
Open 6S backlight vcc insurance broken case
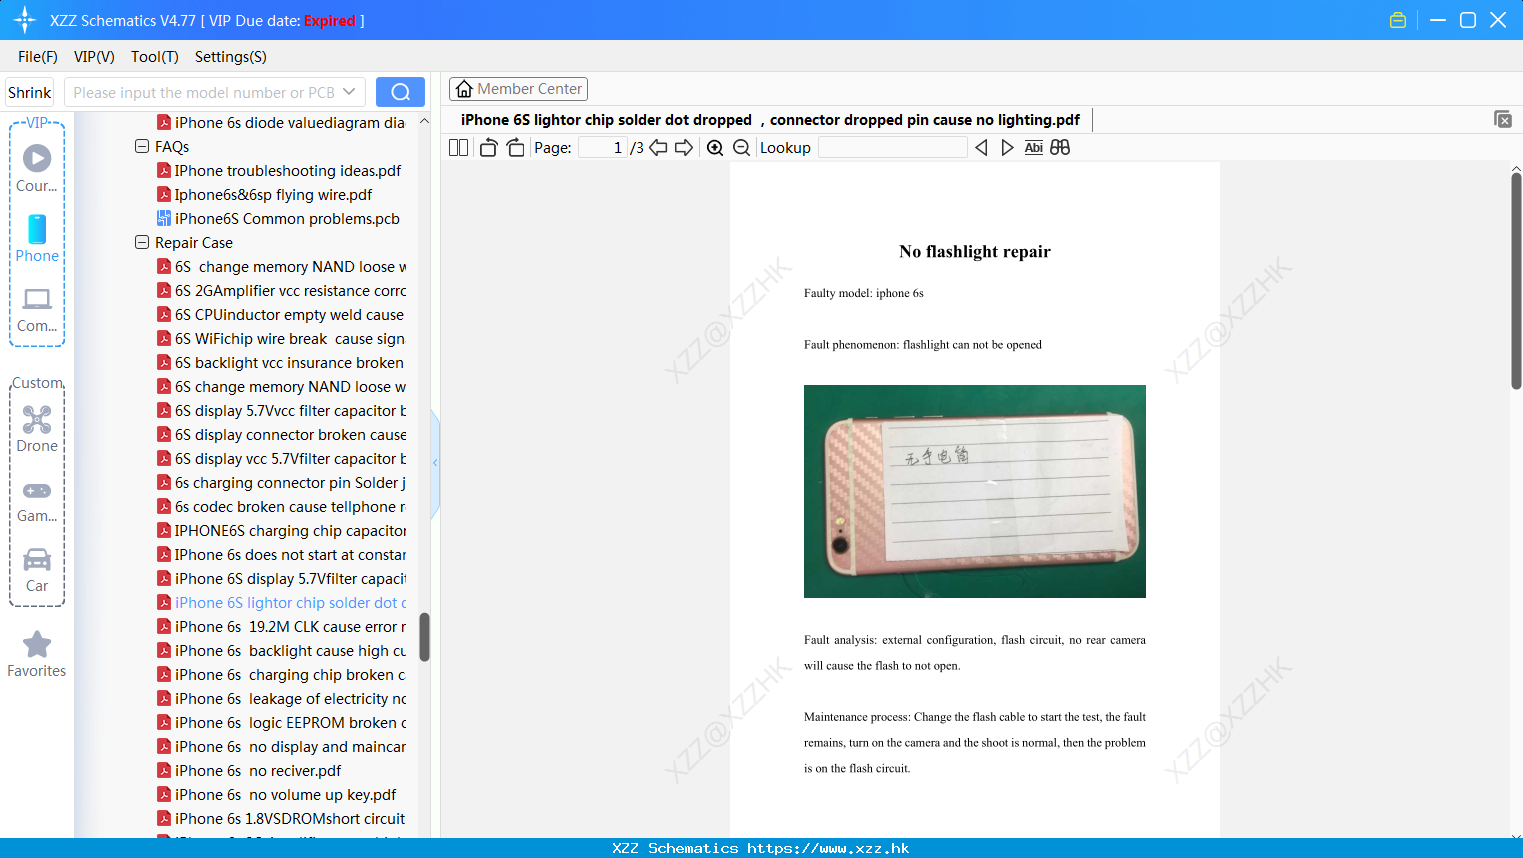click(x=289, y=363)
